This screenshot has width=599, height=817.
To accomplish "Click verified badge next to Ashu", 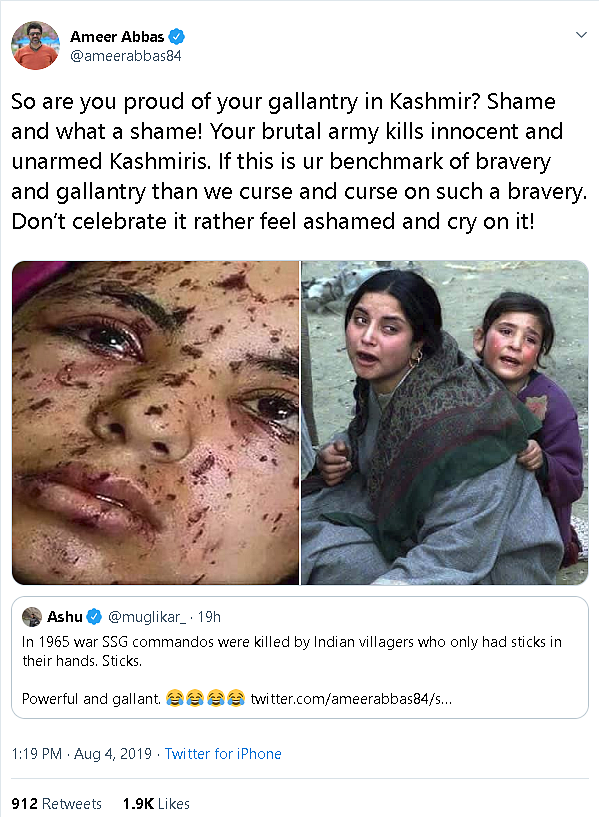I will pos(94,617).
